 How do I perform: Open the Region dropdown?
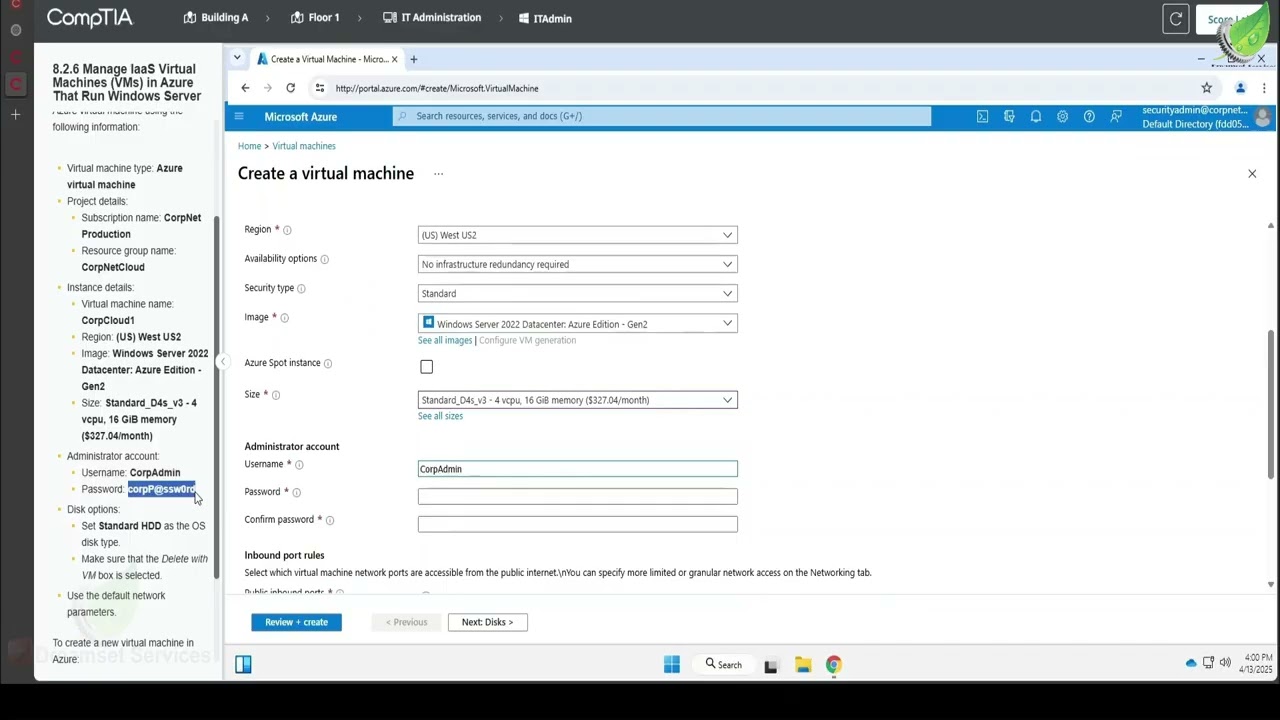[x=578, y=235]
